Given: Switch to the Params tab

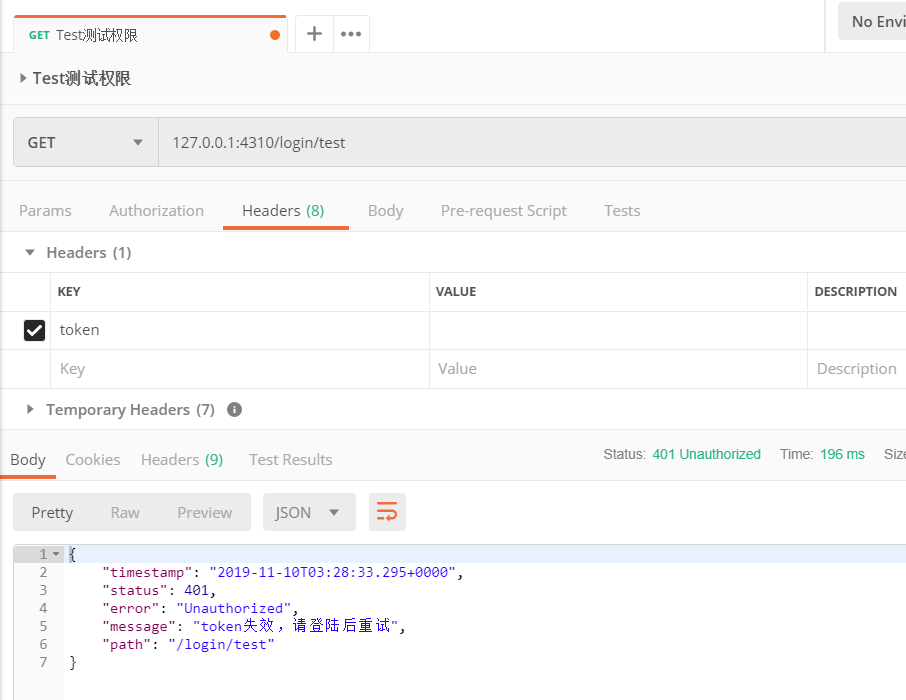Looking at the screenshot, I should [45, 210].
